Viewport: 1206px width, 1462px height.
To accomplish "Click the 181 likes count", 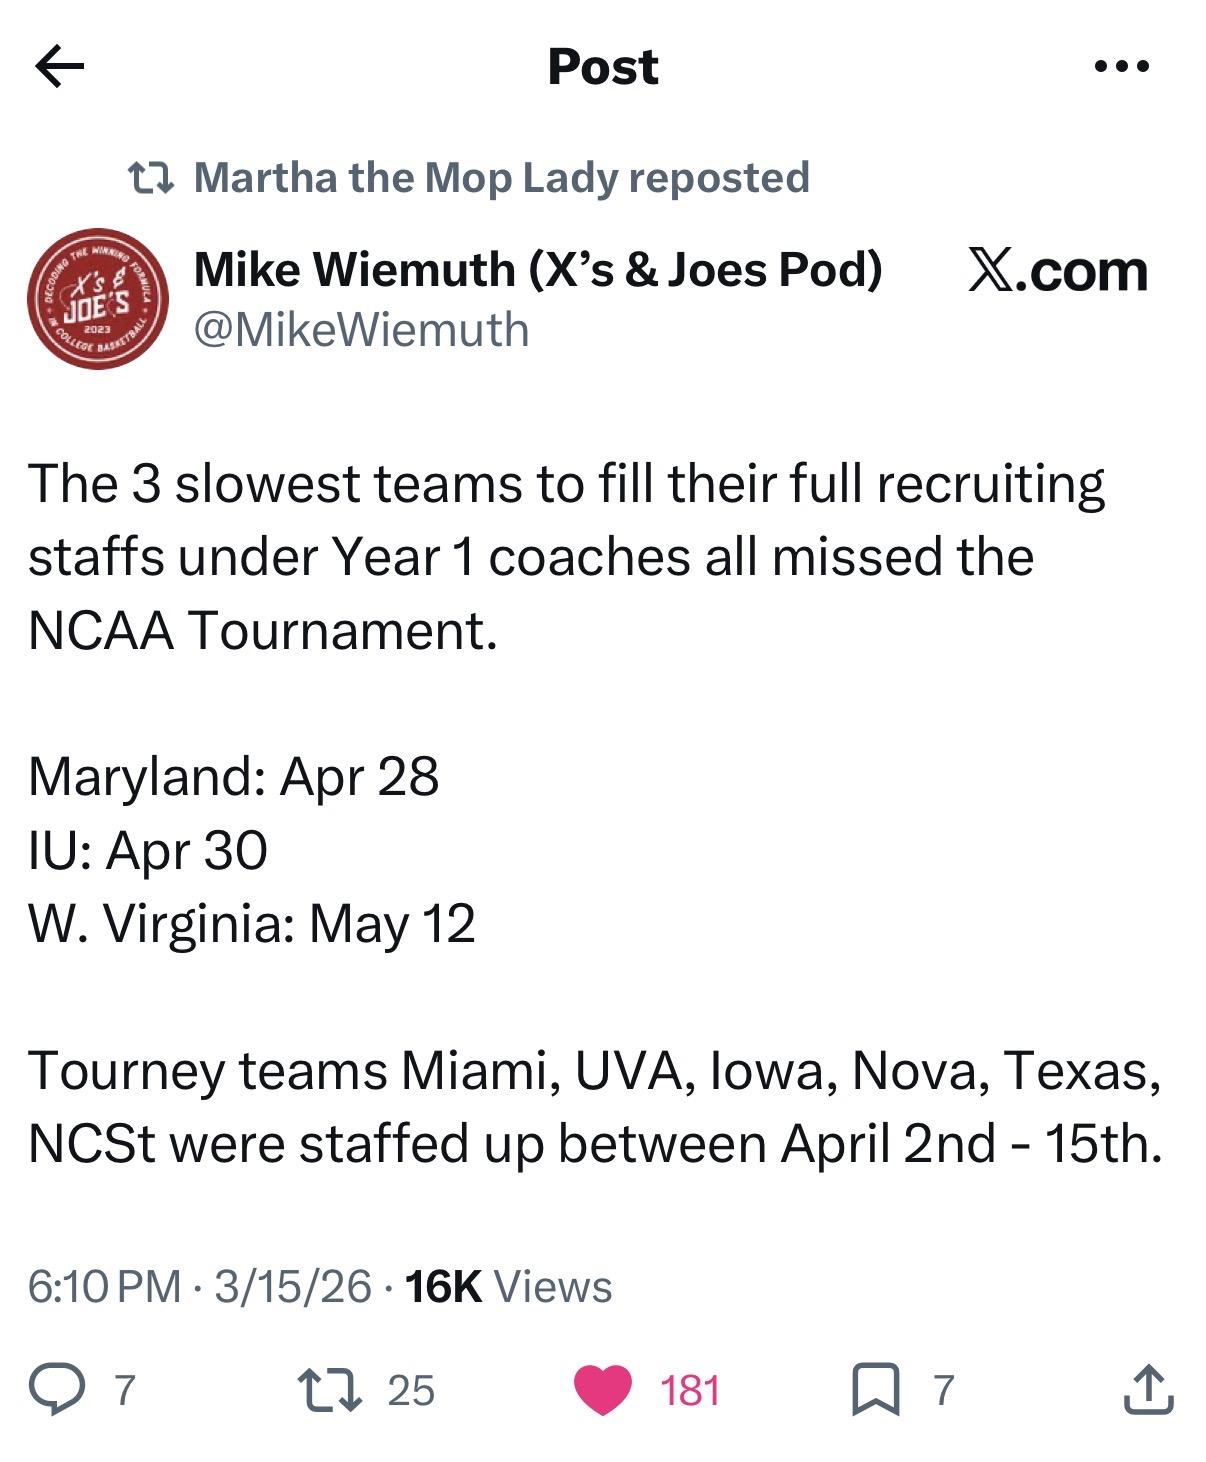I will pos(690,1391).
